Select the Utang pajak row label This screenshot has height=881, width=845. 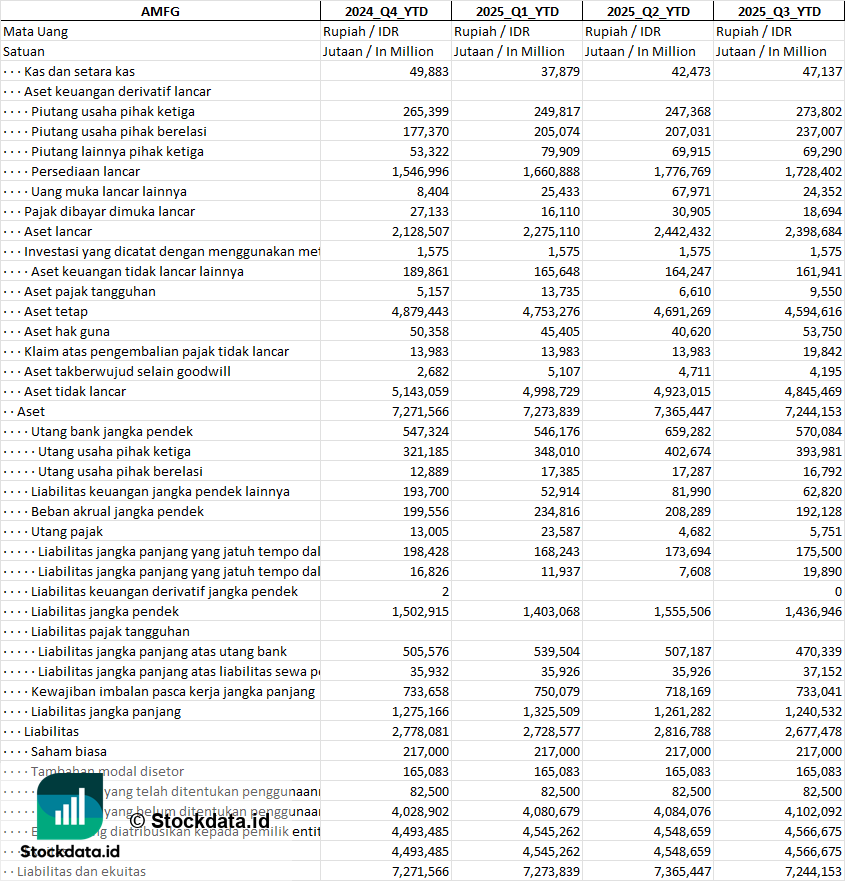point(67,532)
